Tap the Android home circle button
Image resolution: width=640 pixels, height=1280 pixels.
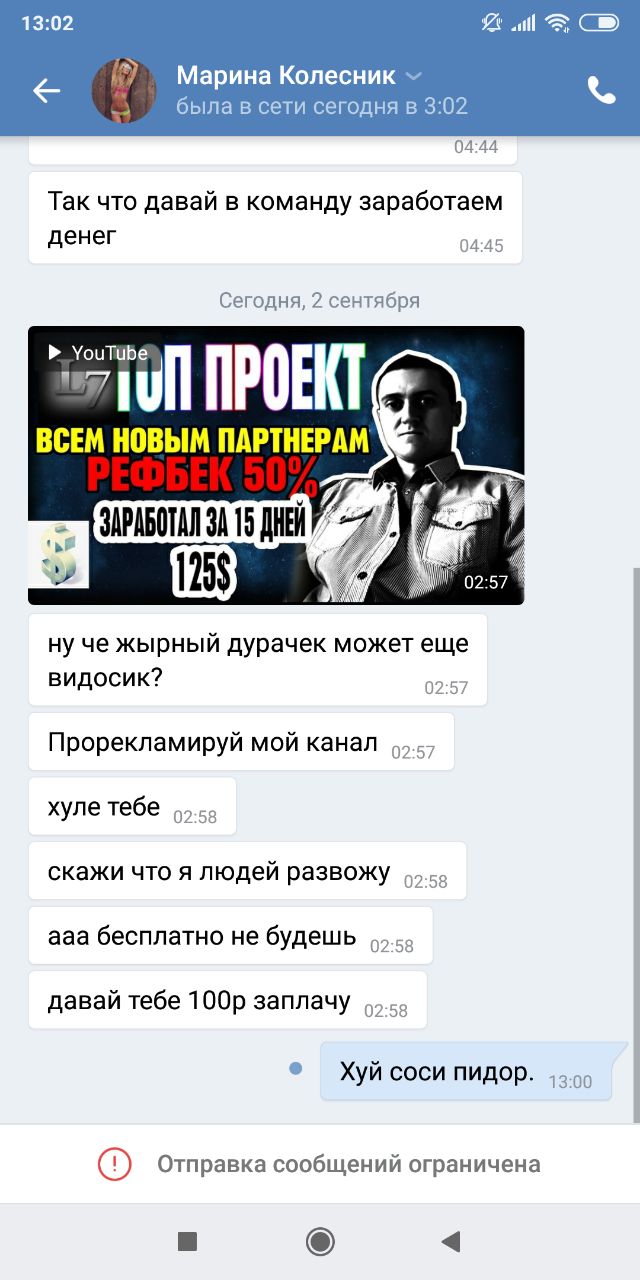tap(320, 1241)
